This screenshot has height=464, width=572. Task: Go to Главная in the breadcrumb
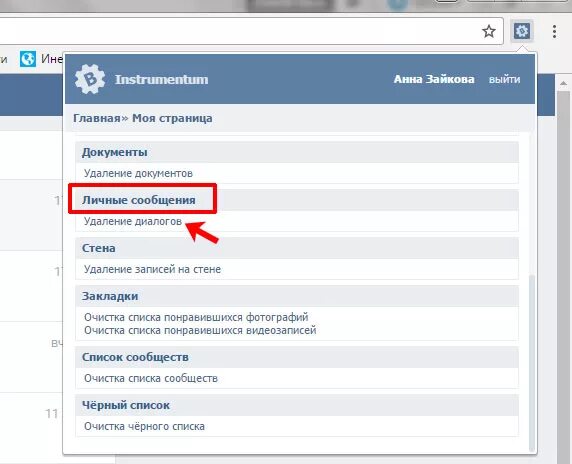pos(97,118)
